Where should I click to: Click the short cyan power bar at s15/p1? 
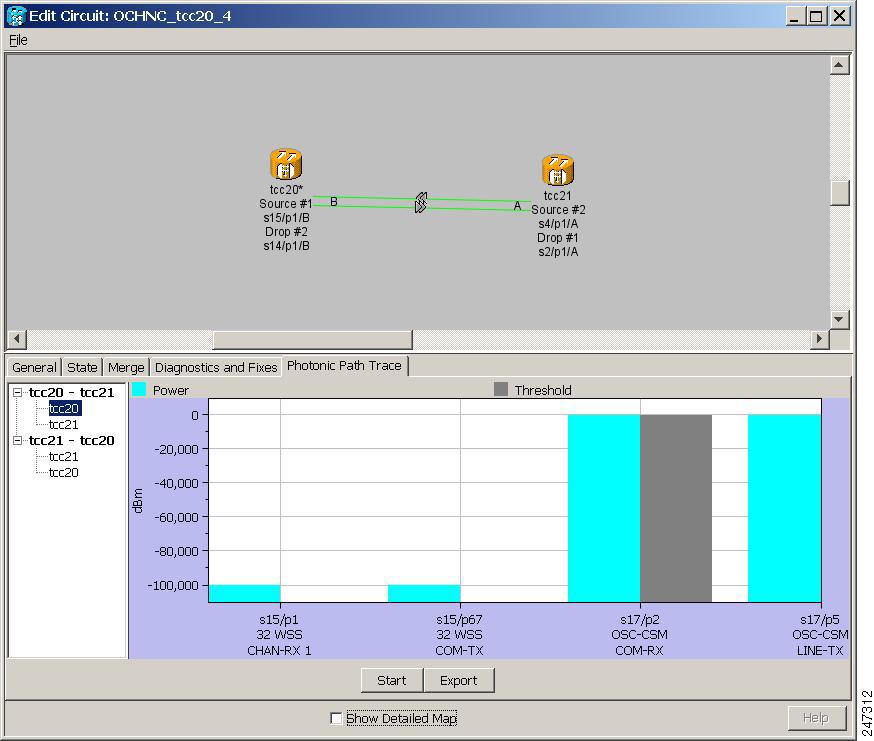245,593
